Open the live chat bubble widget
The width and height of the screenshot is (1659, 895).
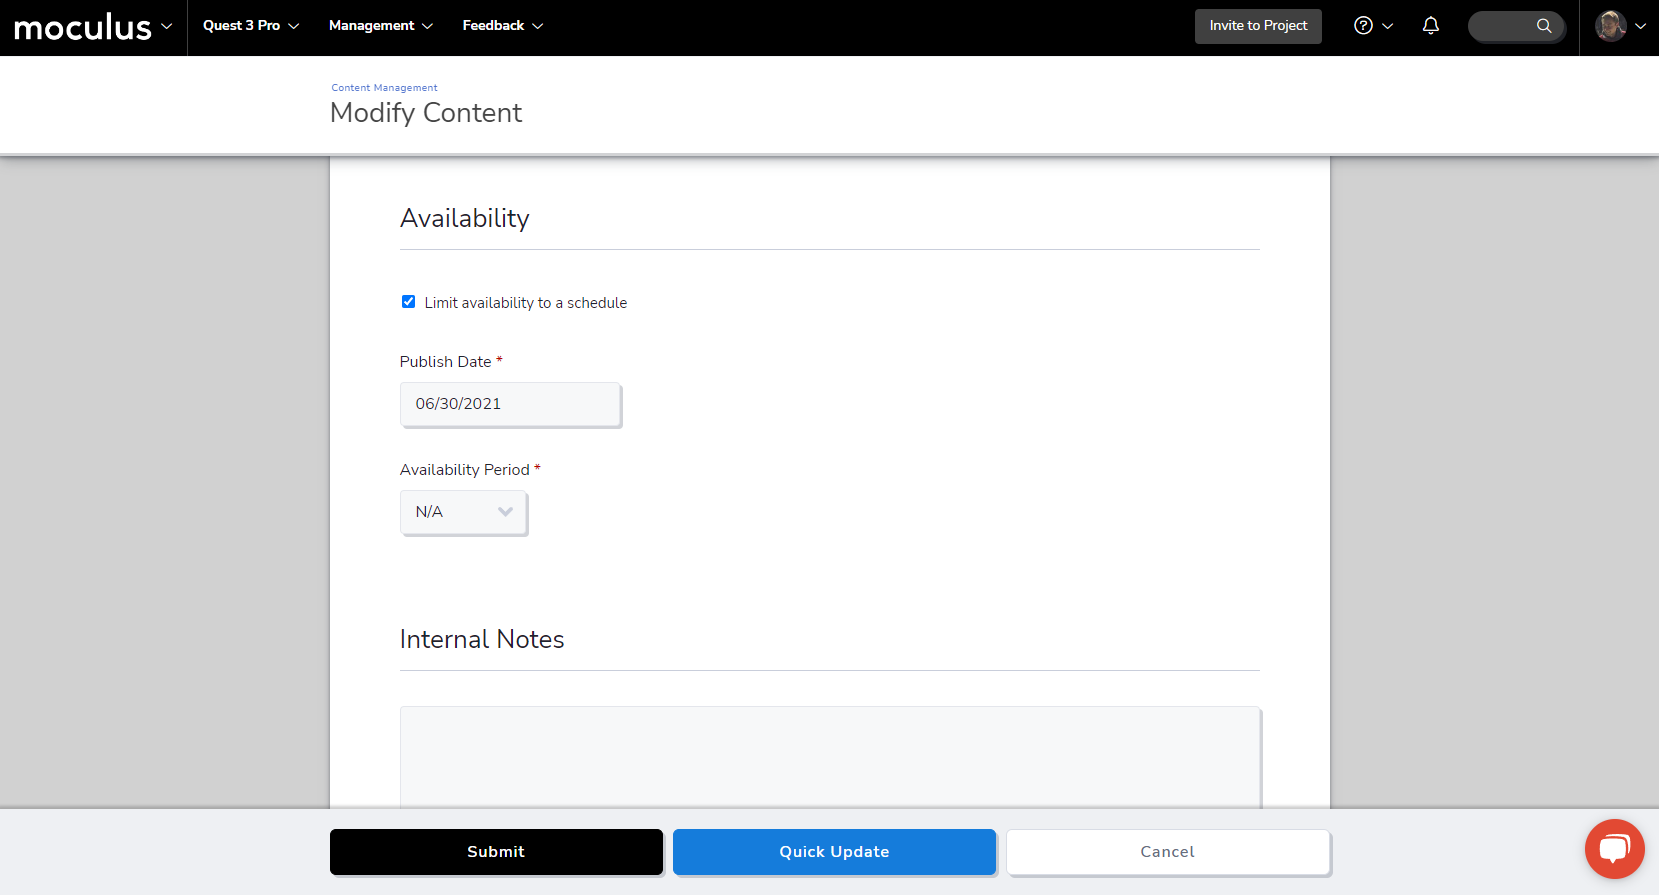(x=1614, y=849)
